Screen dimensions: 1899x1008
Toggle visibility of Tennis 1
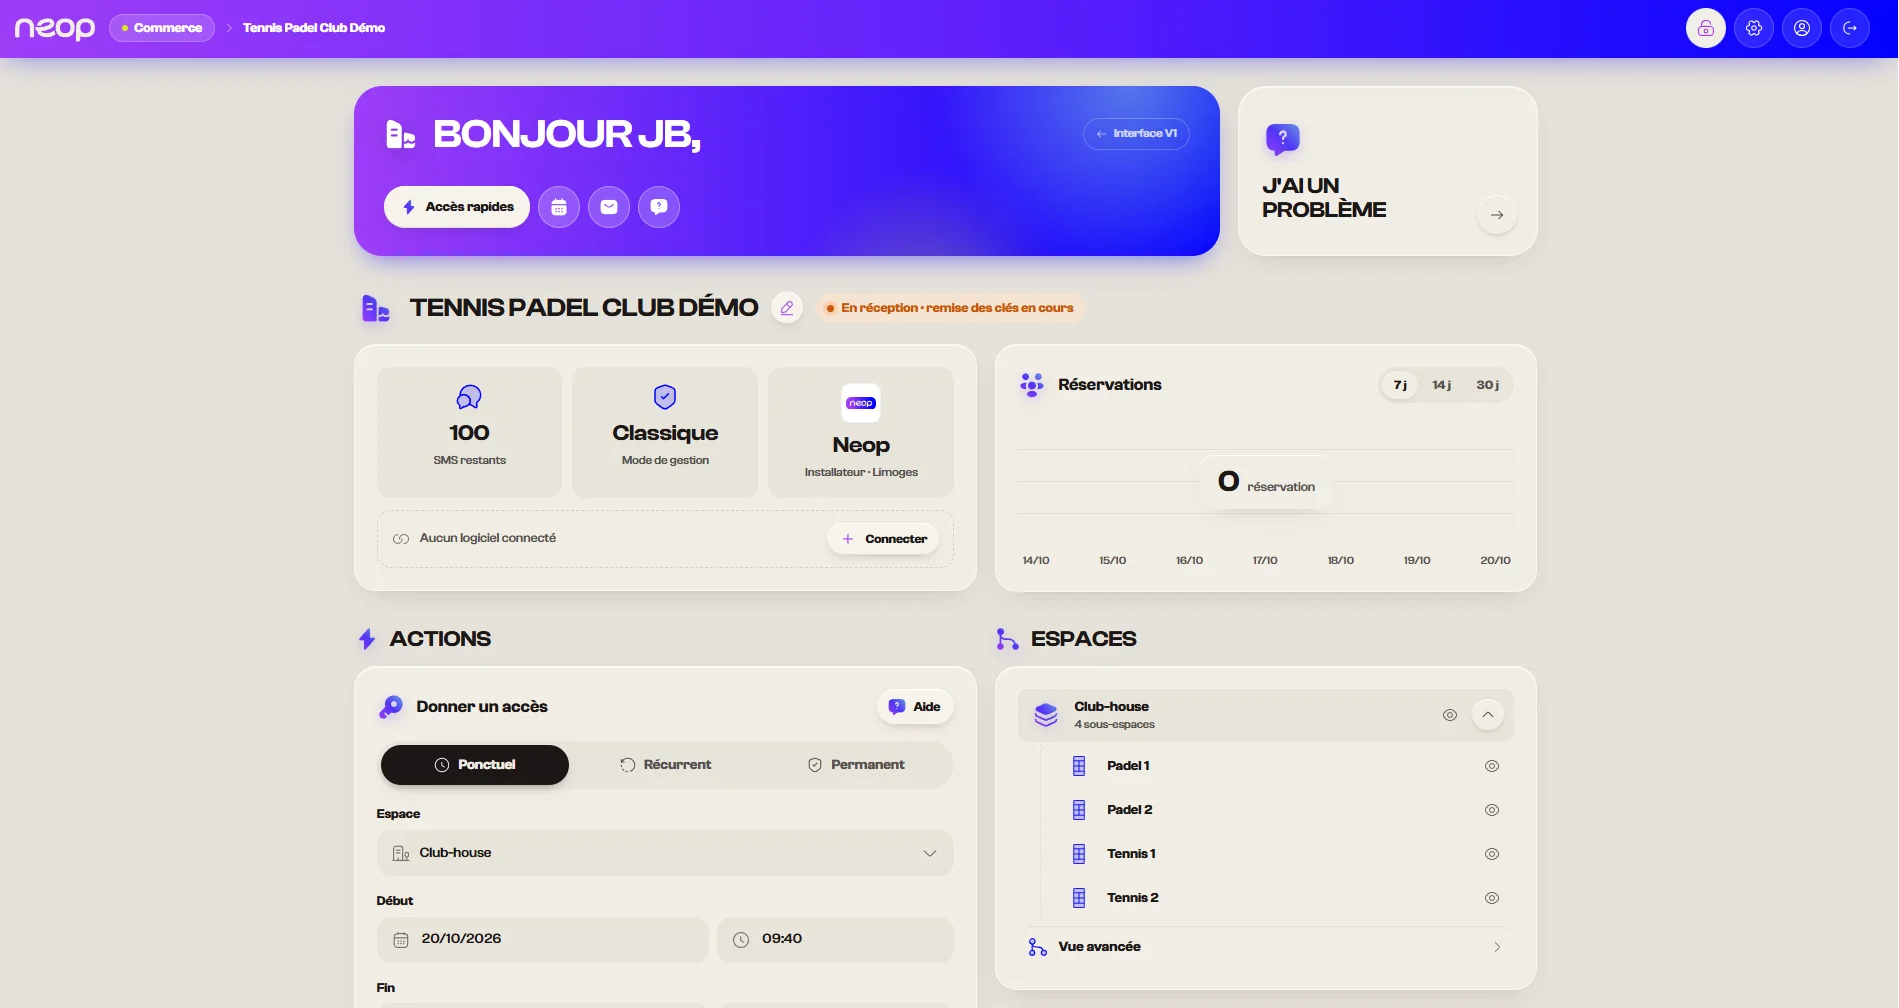1492,854
